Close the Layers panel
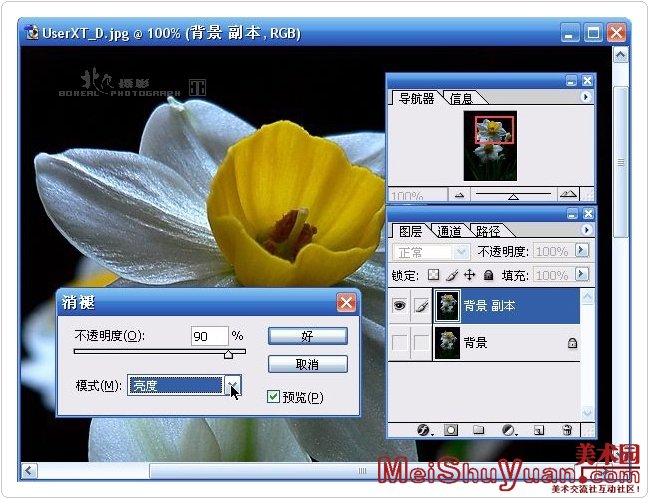 point(588,214)
